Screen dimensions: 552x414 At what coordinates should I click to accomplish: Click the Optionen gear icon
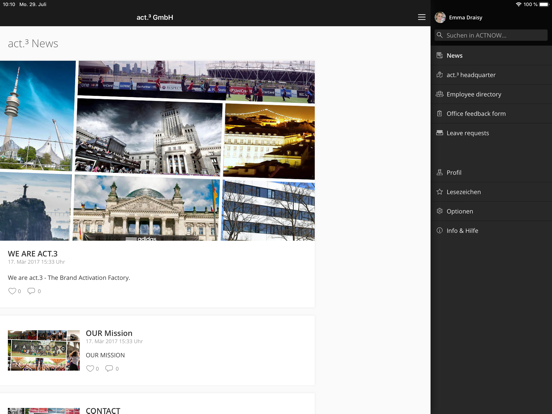439,211
